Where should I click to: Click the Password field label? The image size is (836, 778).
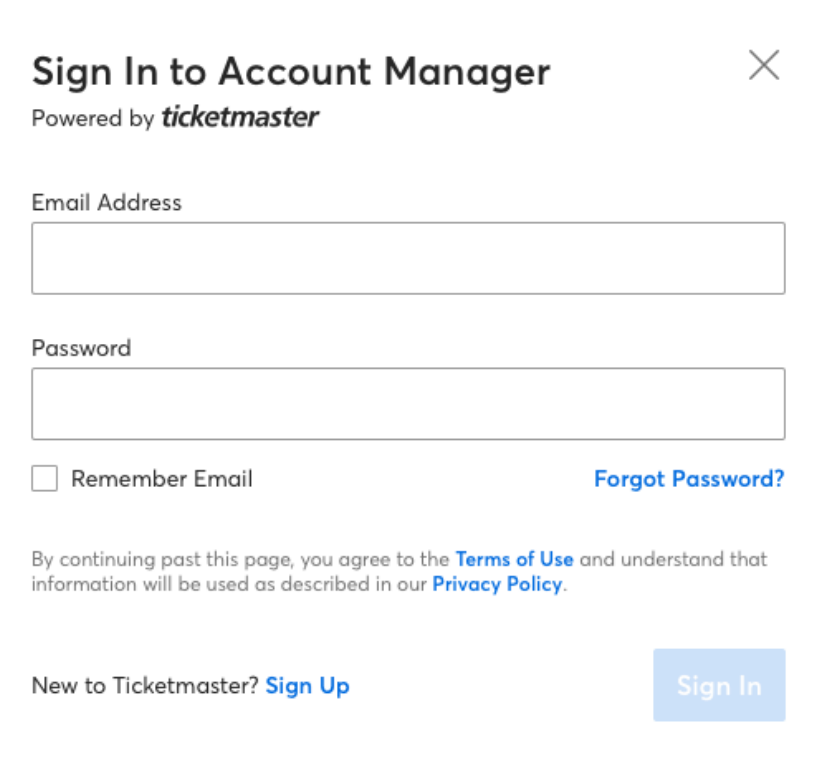[81, 349]
